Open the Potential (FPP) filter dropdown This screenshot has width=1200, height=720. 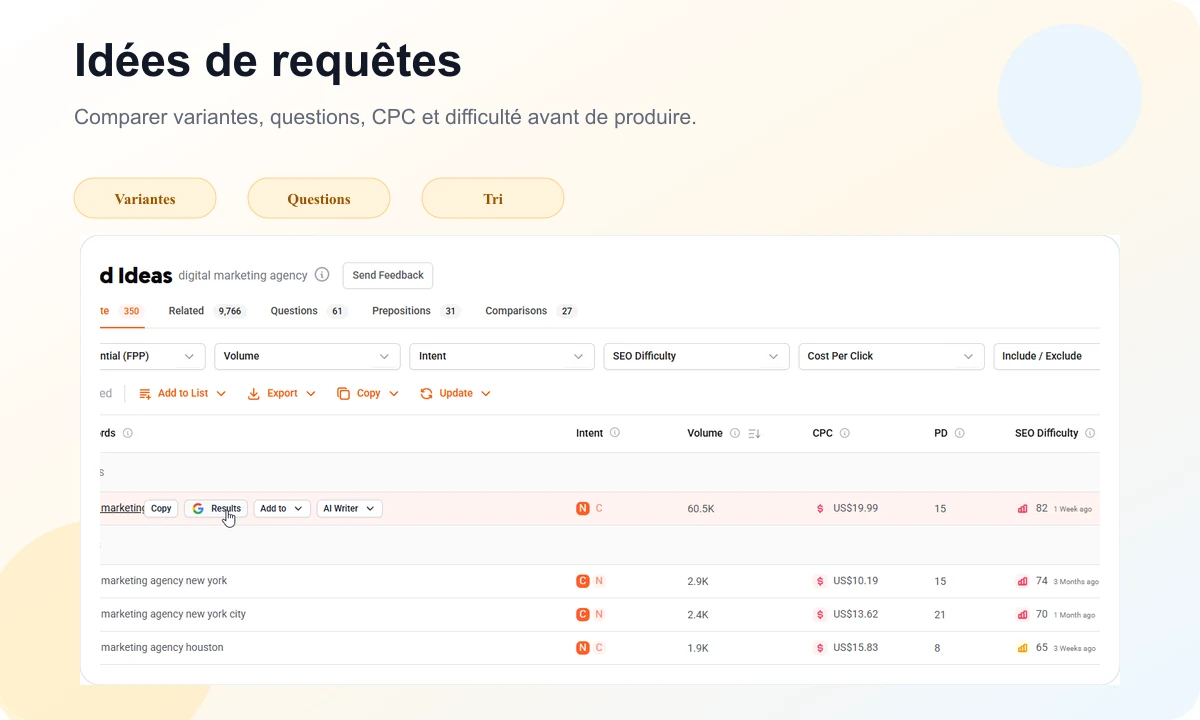coord(152,356)
